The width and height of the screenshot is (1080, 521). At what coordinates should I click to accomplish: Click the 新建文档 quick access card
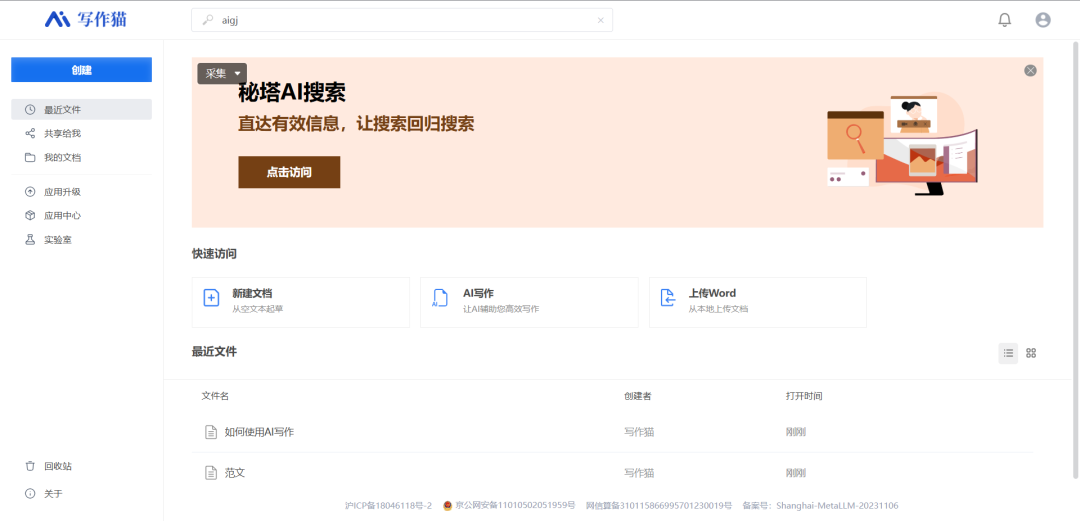[300, 302]
